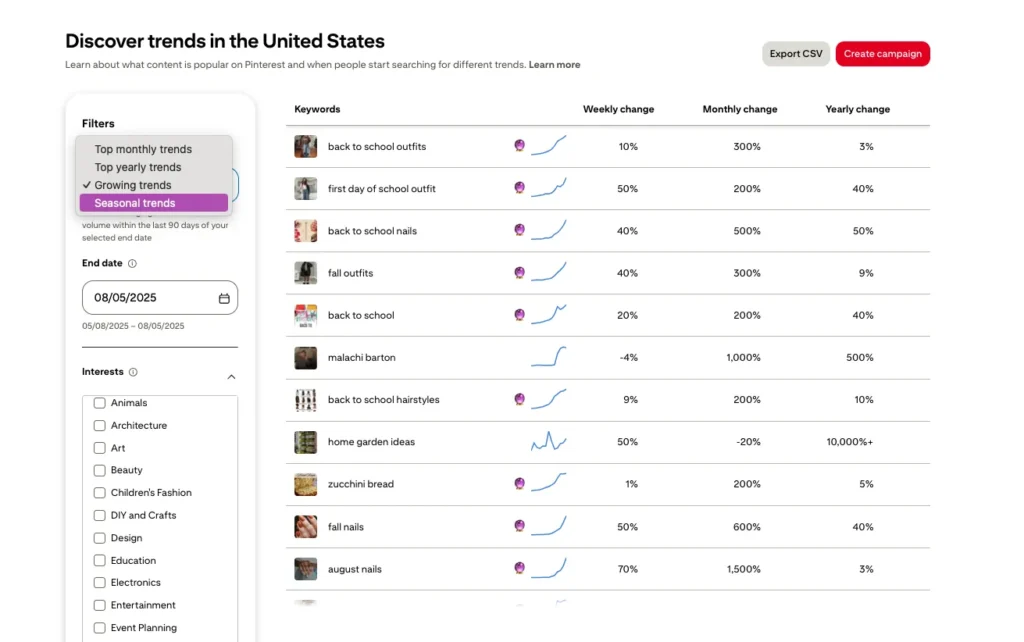The image size is (1024, 642).
Task: Click the seasonal badge on zucchini bread row
Action: pos(519,484)
